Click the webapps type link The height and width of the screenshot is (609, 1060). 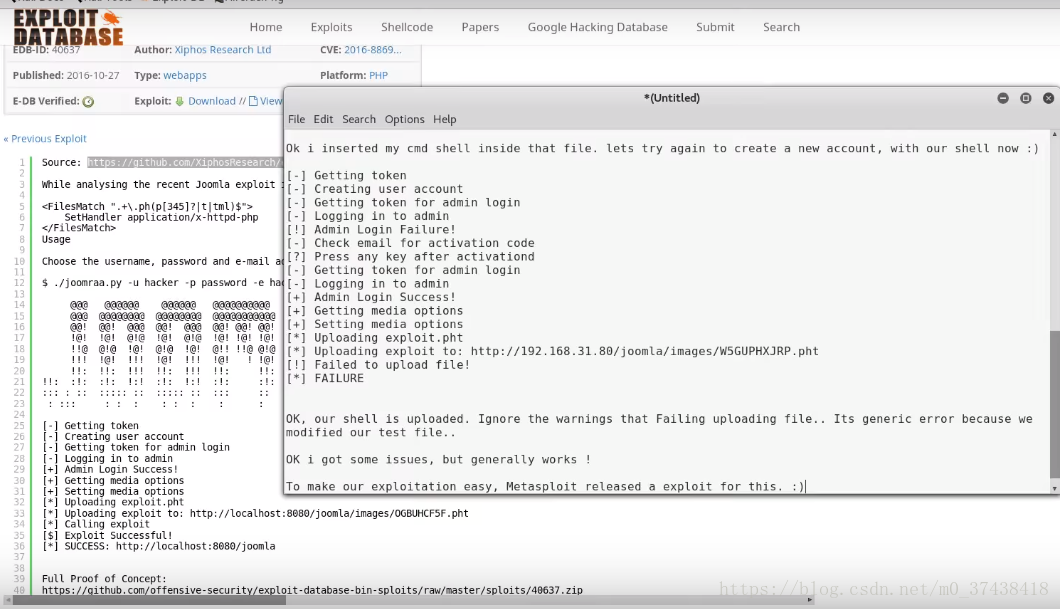coord(185,75)
